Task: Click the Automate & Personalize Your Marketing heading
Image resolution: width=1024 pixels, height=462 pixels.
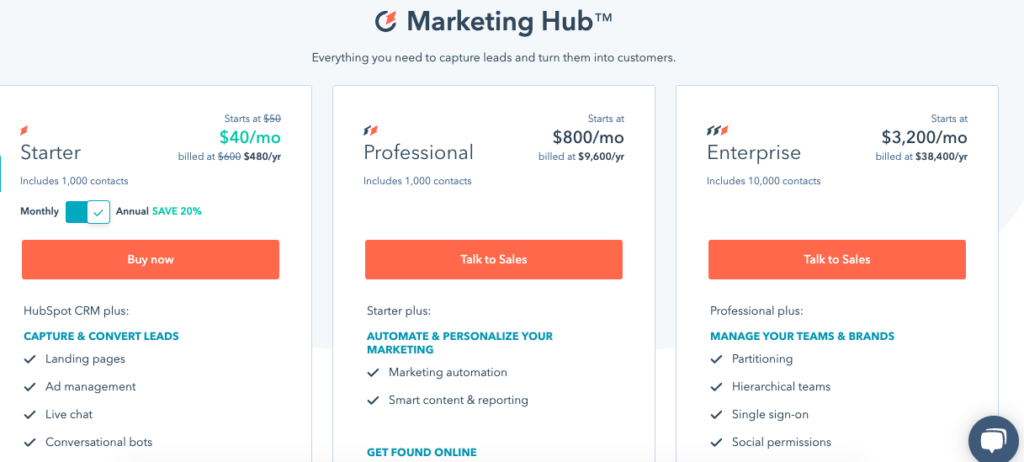Action: click(x=460, y=343)
